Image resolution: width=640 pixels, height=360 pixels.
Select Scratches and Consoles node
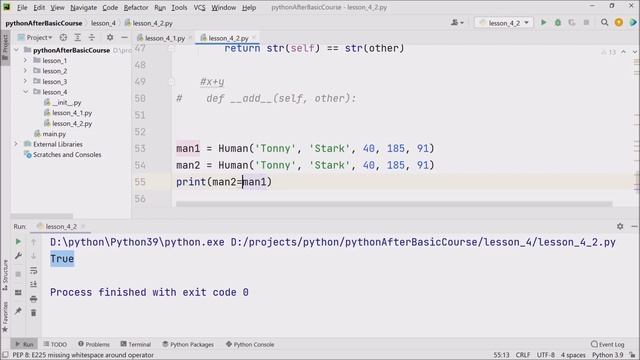(63, 155)
